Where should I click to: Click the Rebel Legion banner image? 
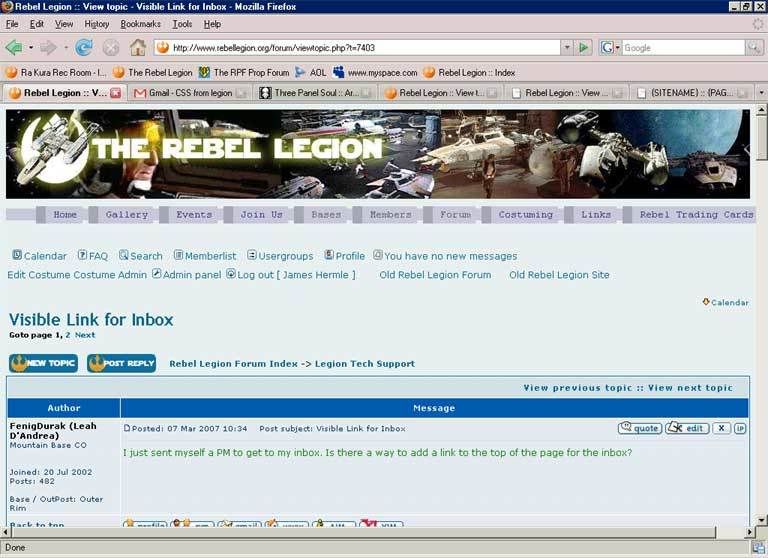[378, 154]
